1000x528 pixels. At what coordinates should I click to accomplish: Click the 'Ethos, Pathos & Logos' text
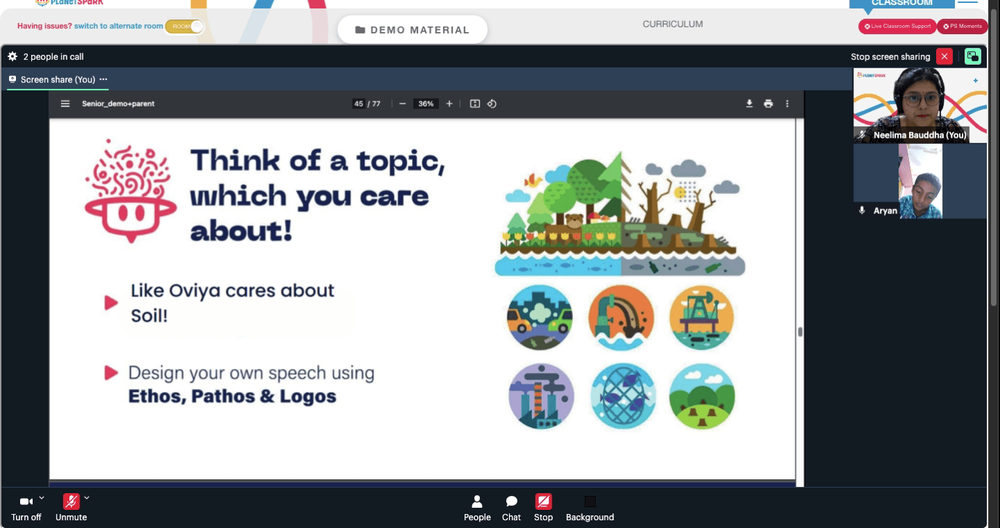click(232, 396)
